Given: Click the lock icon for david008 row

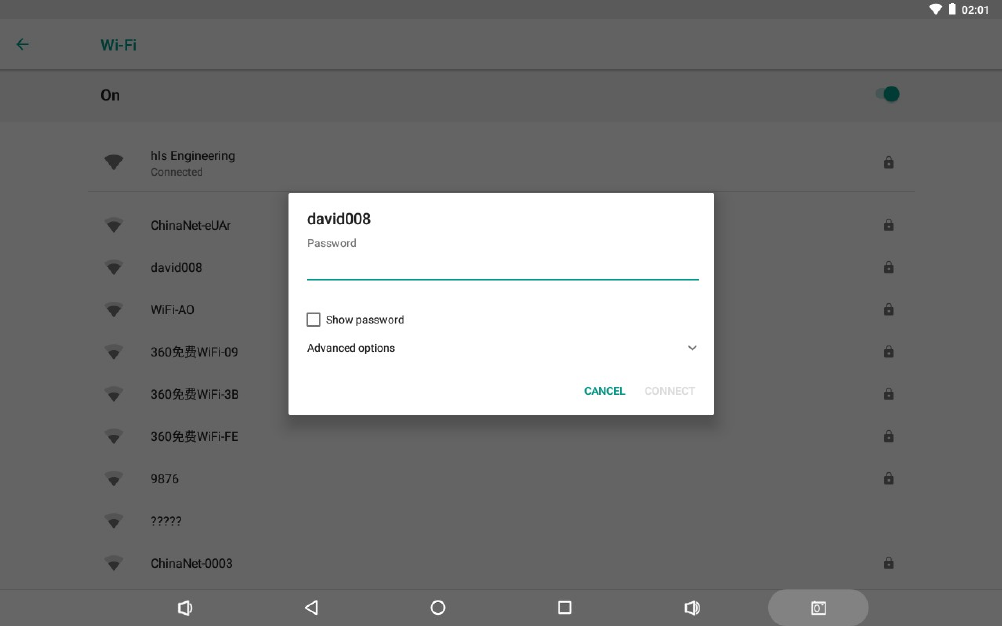Looking at the screenshot, I should point(888,267).
